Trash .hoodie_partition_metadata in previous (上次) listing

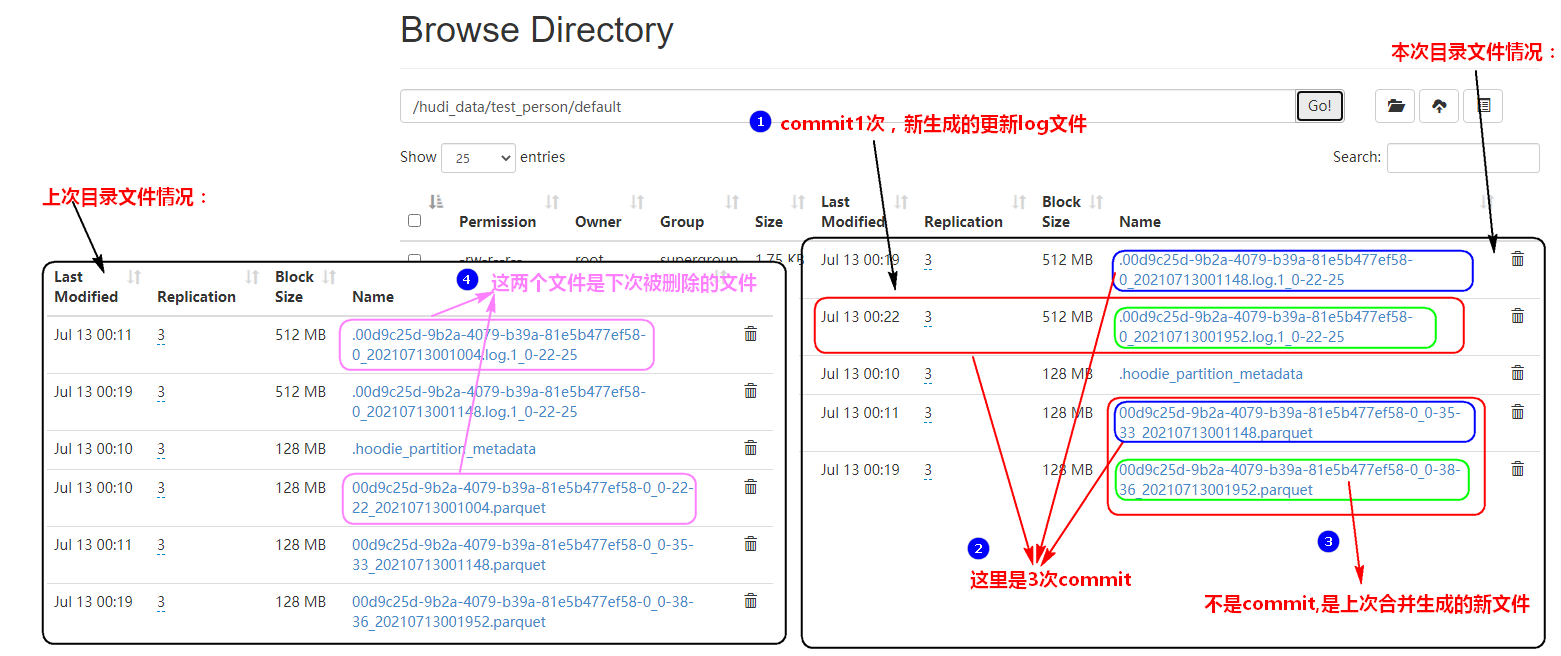(x=751, y=448)
